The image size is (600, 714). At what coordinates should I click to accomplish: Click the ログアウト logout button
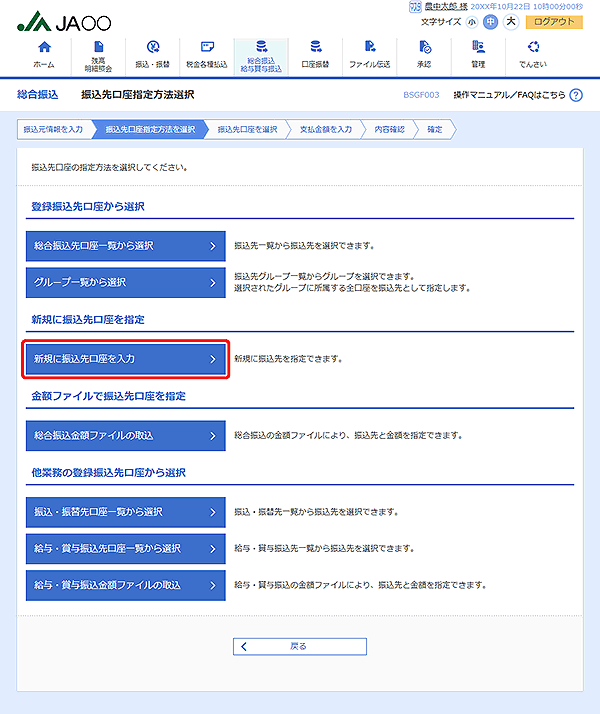point(554,22)
